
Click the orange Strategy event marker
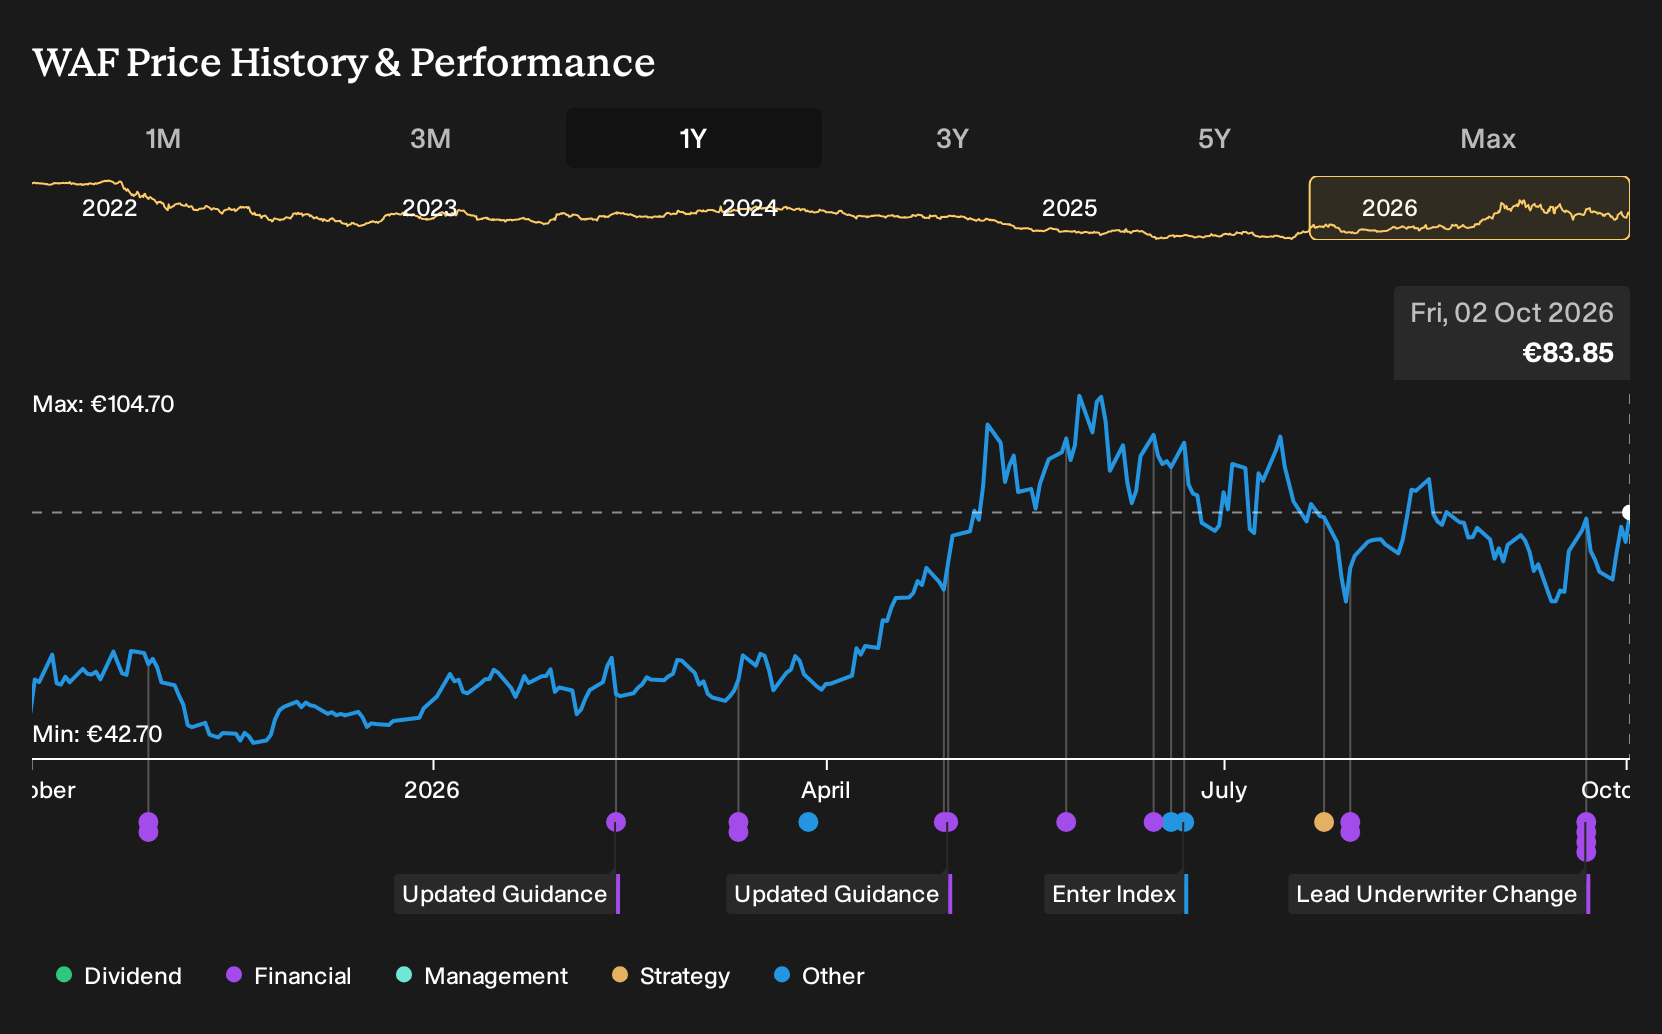coord(1324,822)
